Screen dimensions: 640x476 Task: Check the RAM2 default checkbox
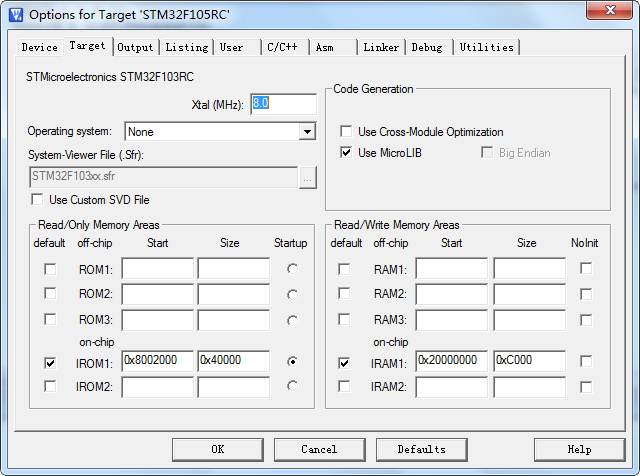click(344, 294)
